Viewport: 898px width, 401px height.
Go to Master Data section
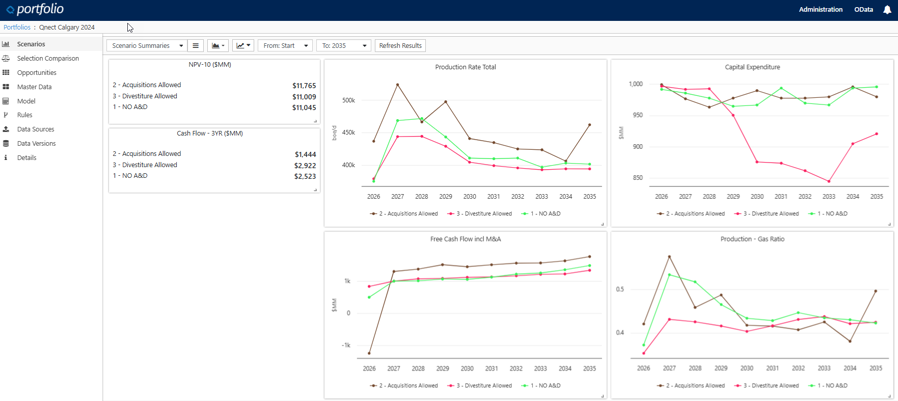coord(34,87)
